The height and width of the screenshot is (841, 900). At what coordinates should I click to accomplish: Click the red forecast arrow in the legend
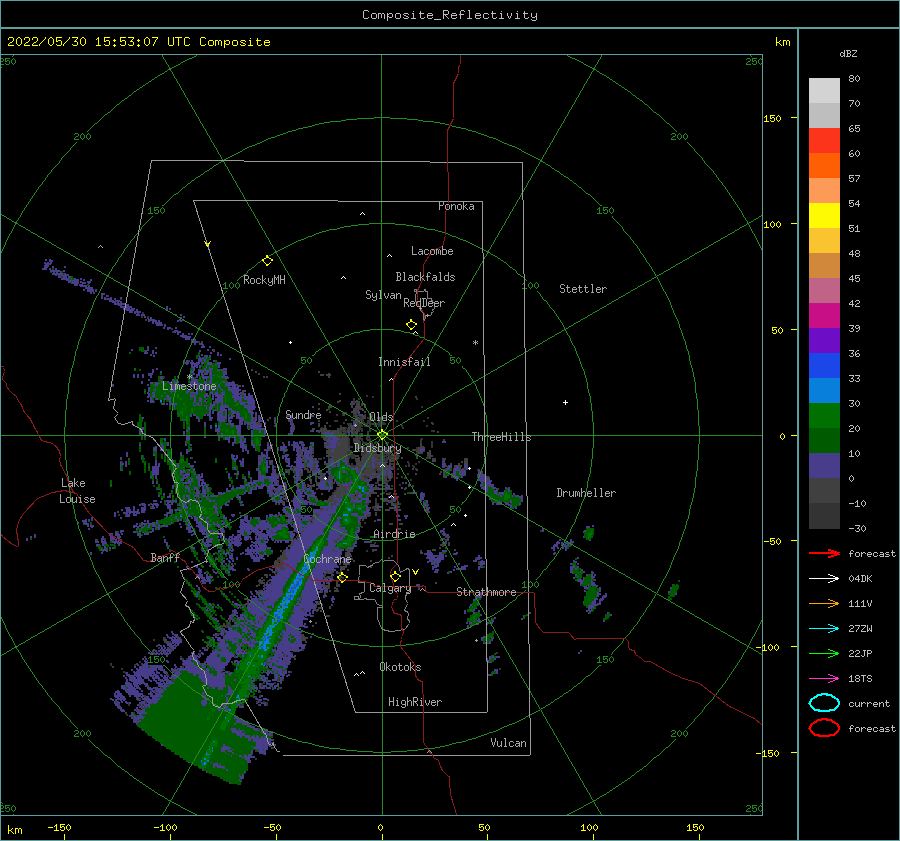(824, 553)
